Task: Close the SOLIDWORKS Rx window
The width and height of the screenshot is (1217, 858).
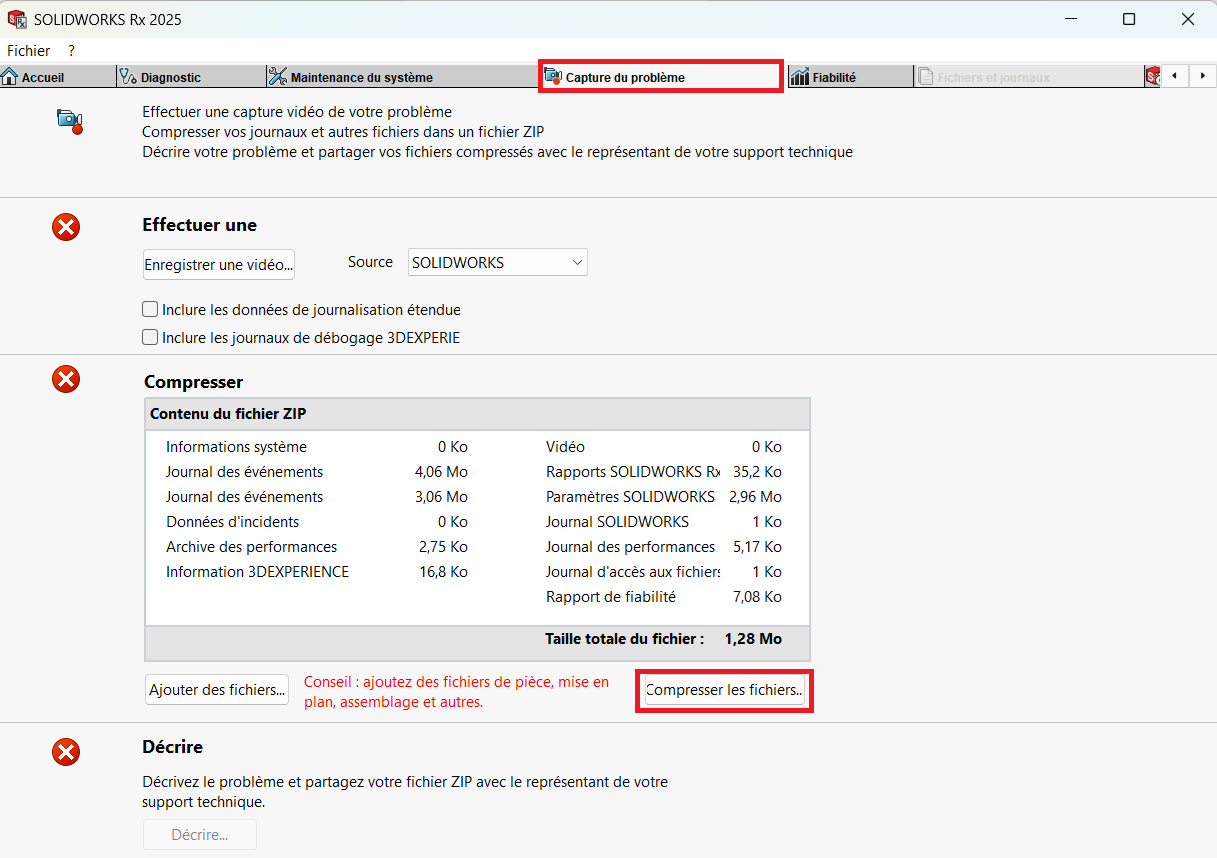Action: click(1188, 19)
